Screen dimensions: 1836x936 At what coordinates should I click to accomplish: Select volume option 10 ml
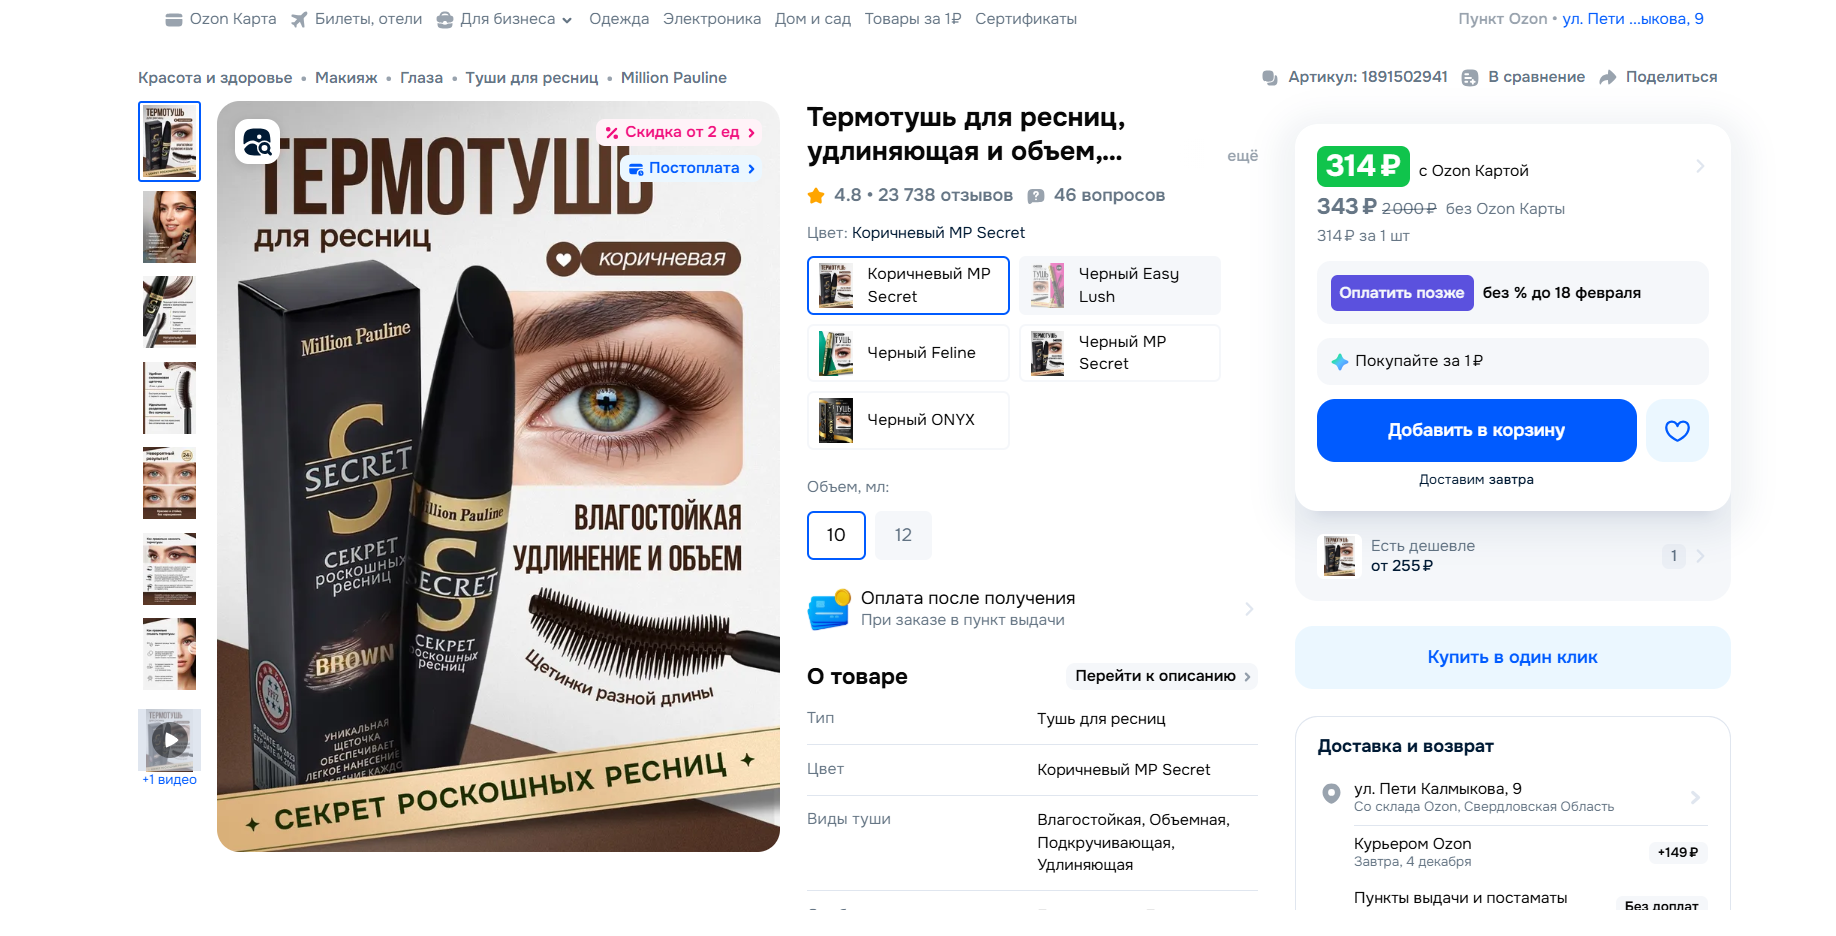click(x=836, y=535)
